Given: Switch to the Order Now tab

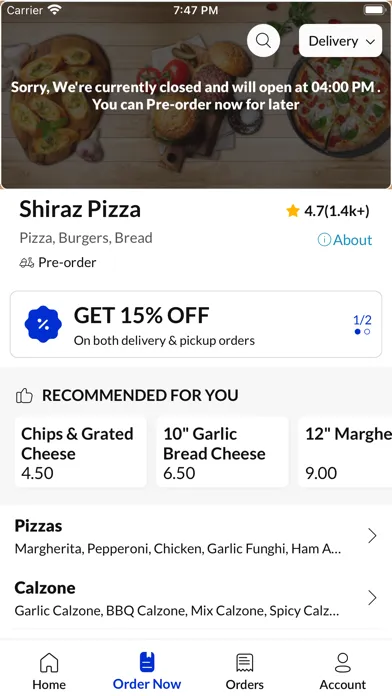Looking at the screenshot, I should click(x=147, y=671).
